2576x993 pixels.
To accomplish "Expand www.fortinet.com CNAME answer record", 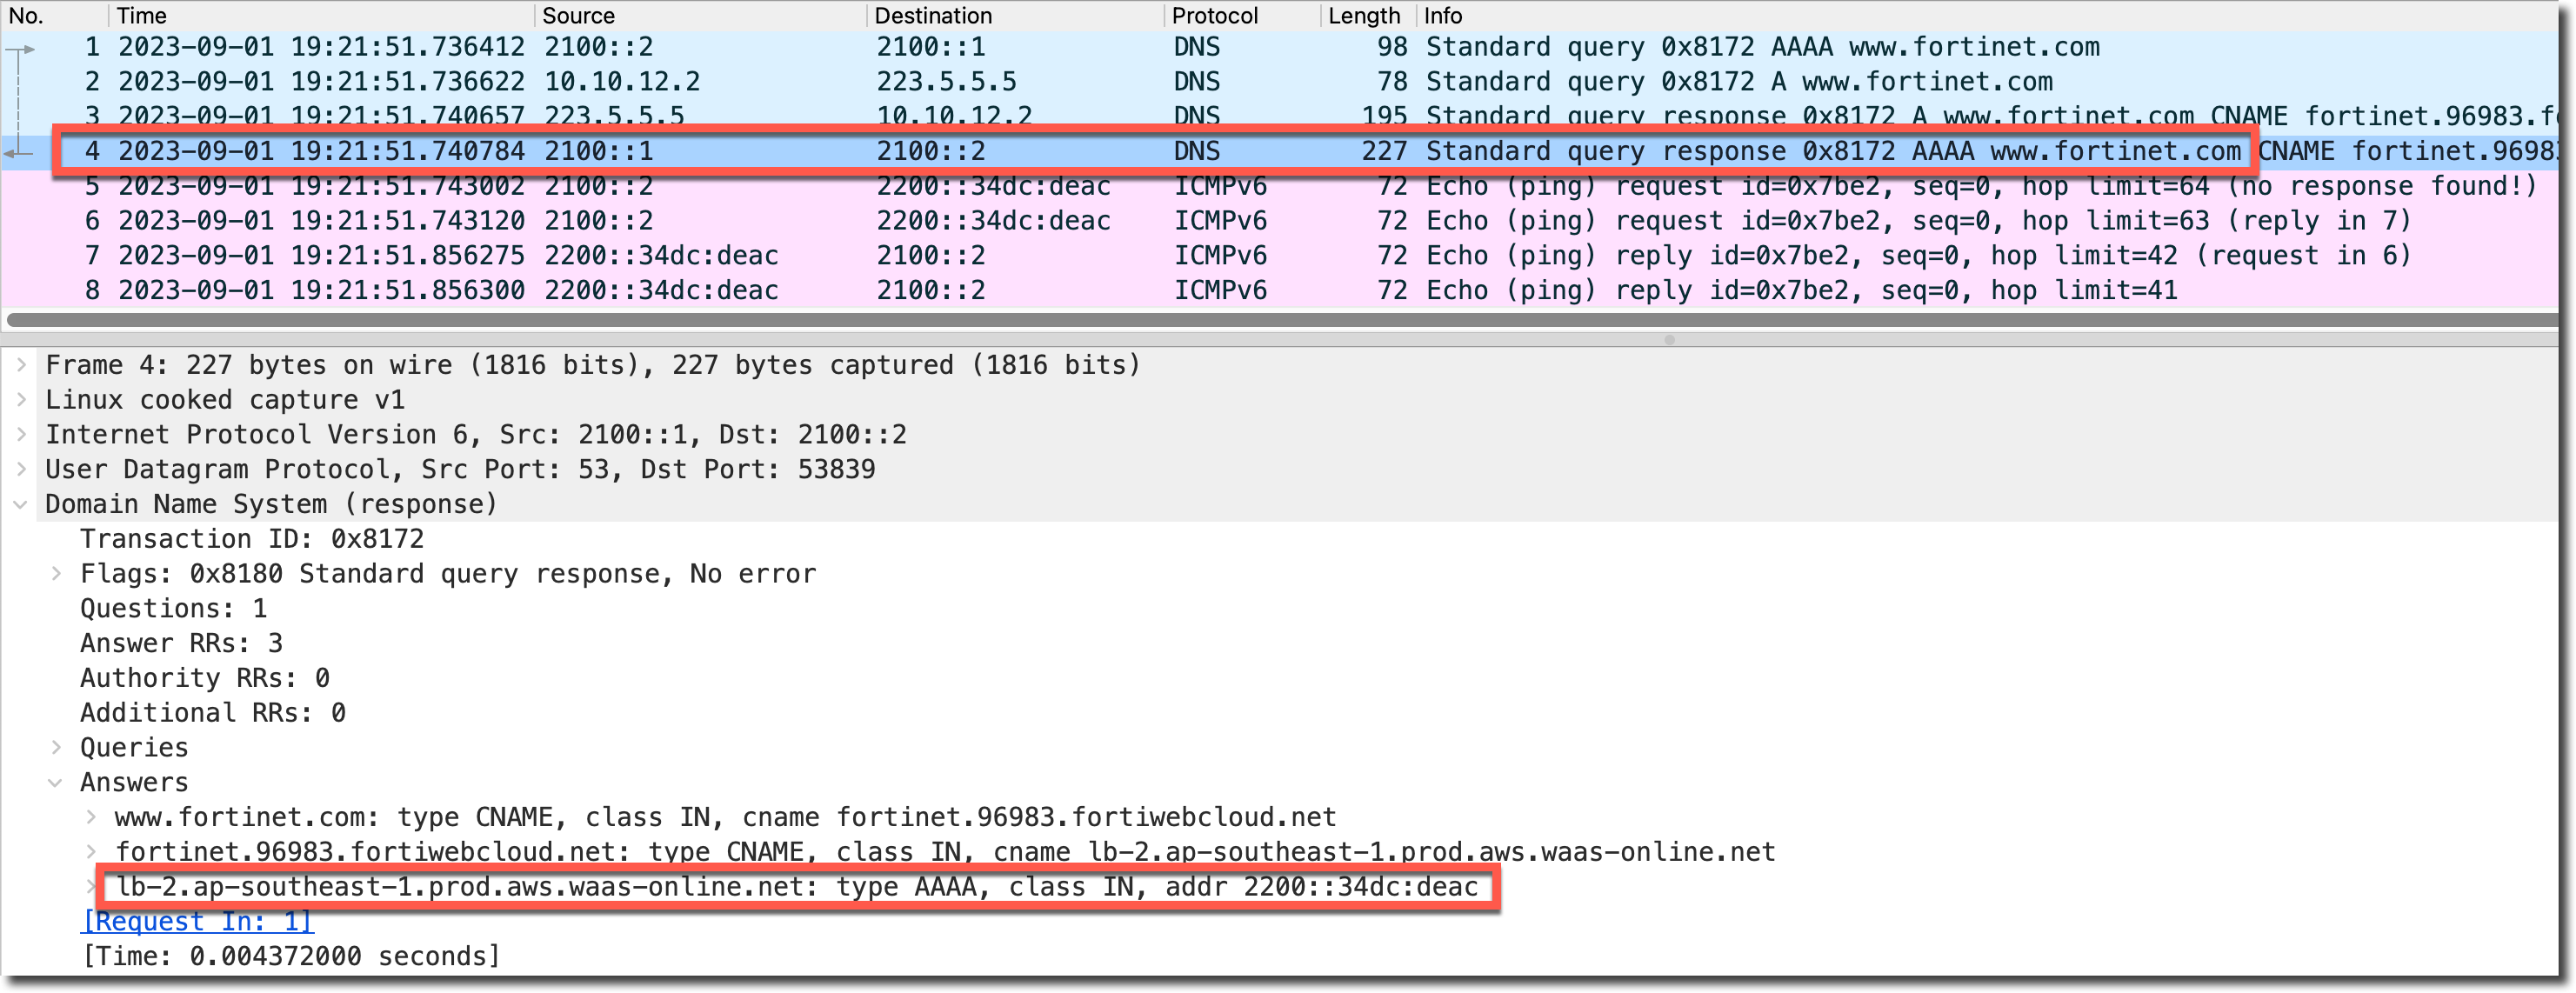I will (x=91, y=817).
